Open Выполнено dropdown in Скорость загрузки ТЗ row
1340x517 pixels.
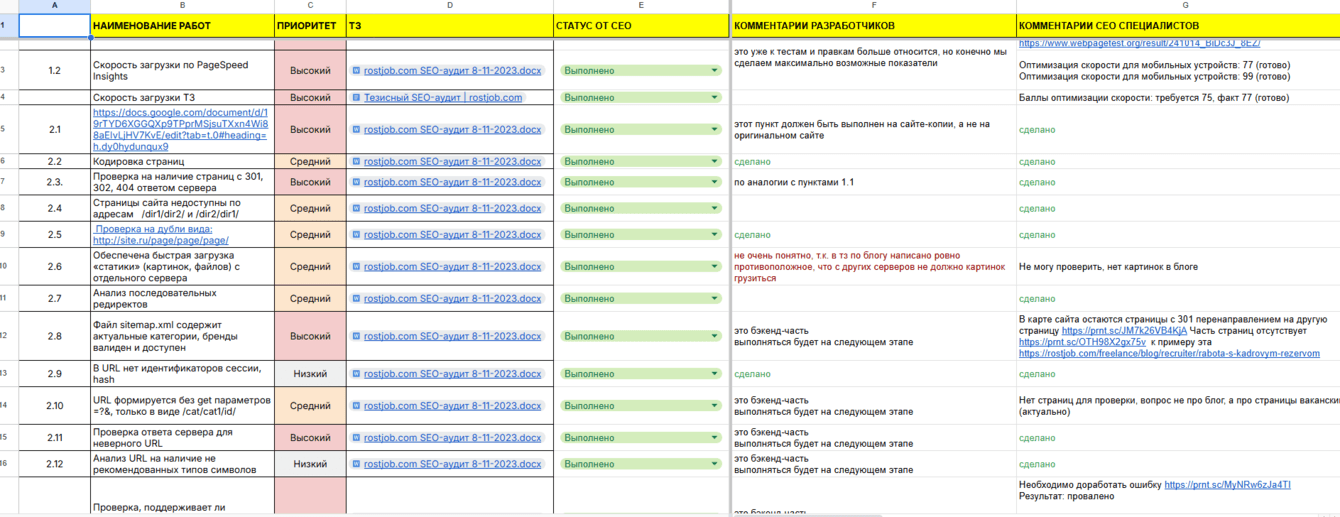pos(715,98)
